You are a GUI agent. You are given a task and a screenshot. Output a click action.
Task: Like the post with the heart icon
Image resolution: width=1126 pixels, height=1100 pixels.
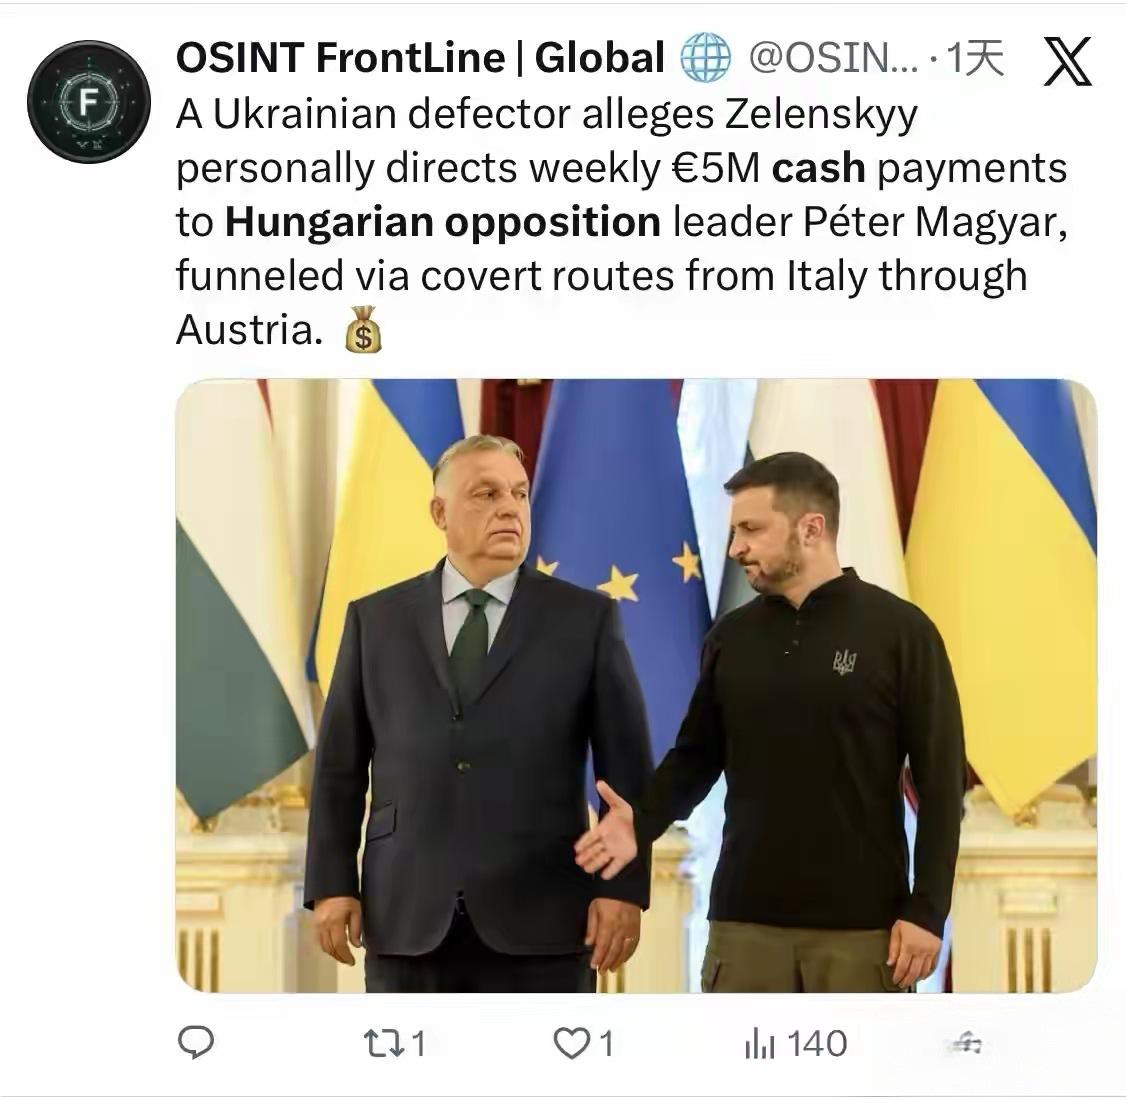pos(572,1044)
